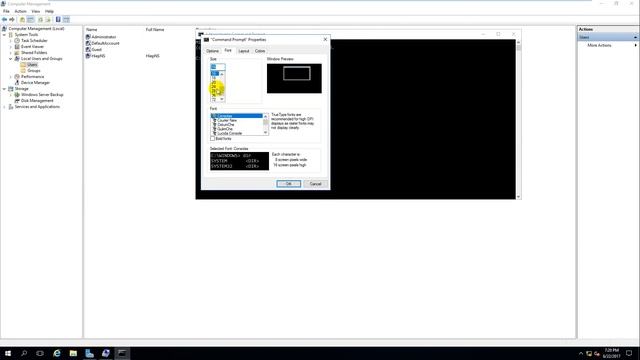Expand Services and Applications node
This screenshot has width=640, height=360.
coord(4,107)
